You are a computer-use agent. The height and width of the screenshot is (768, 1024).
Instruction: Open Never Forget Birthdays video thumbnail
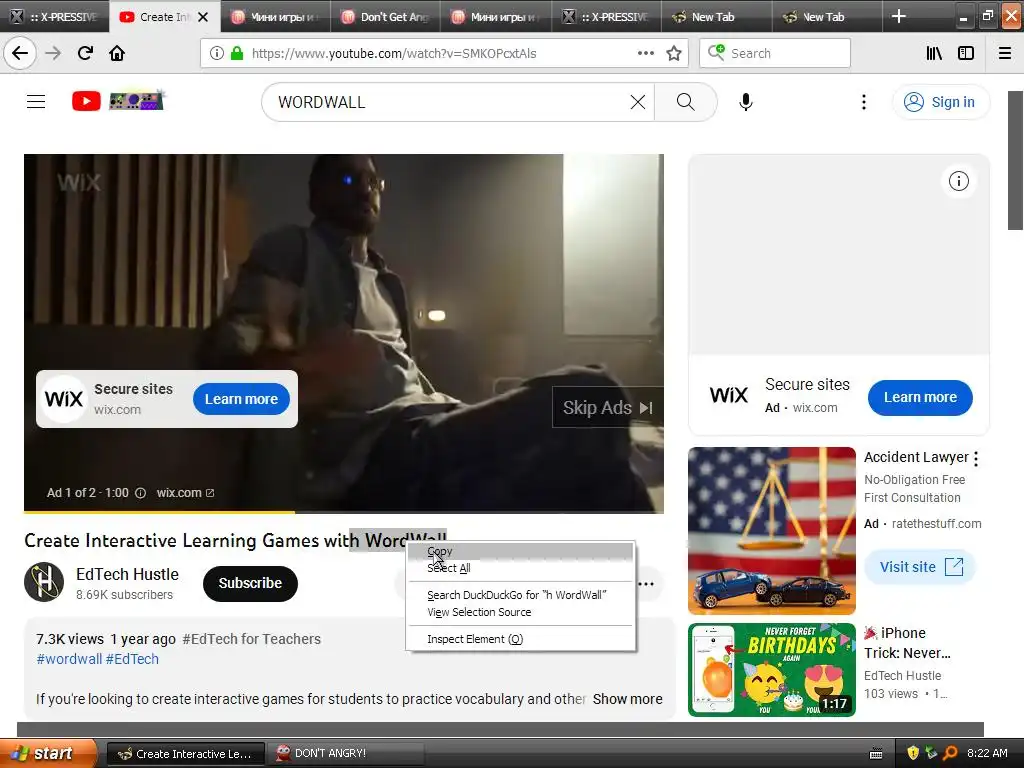[771, 669]
